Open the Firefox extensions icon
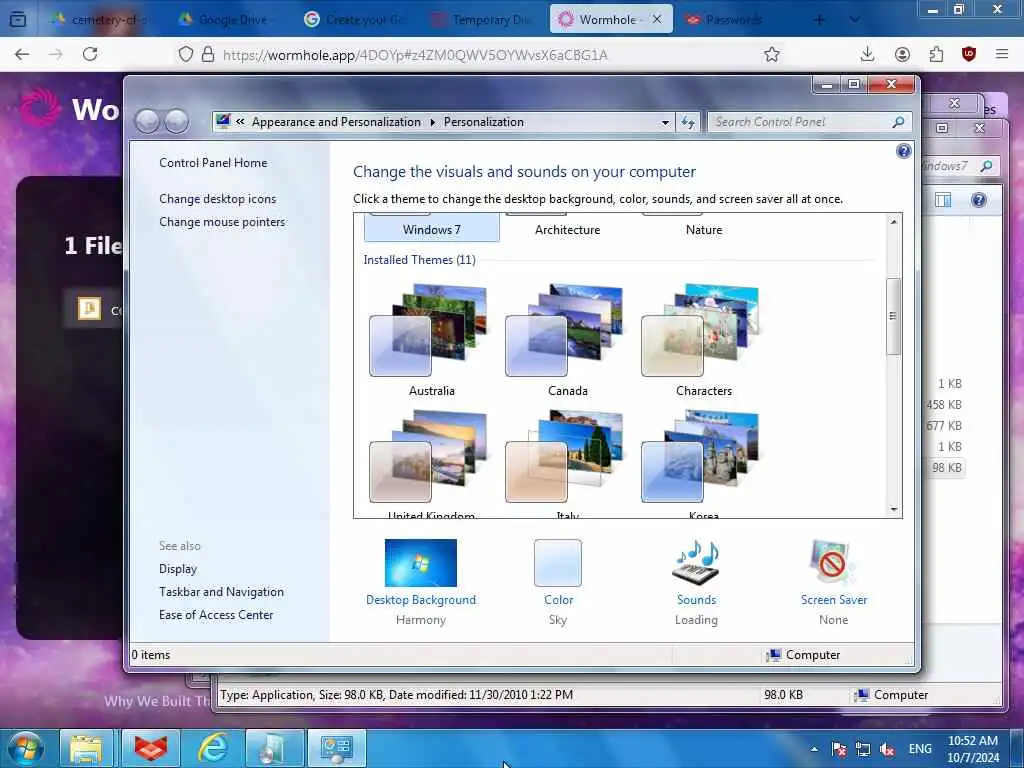The height and width of the screenshot is (768, 1024). [x=936, y=54]
